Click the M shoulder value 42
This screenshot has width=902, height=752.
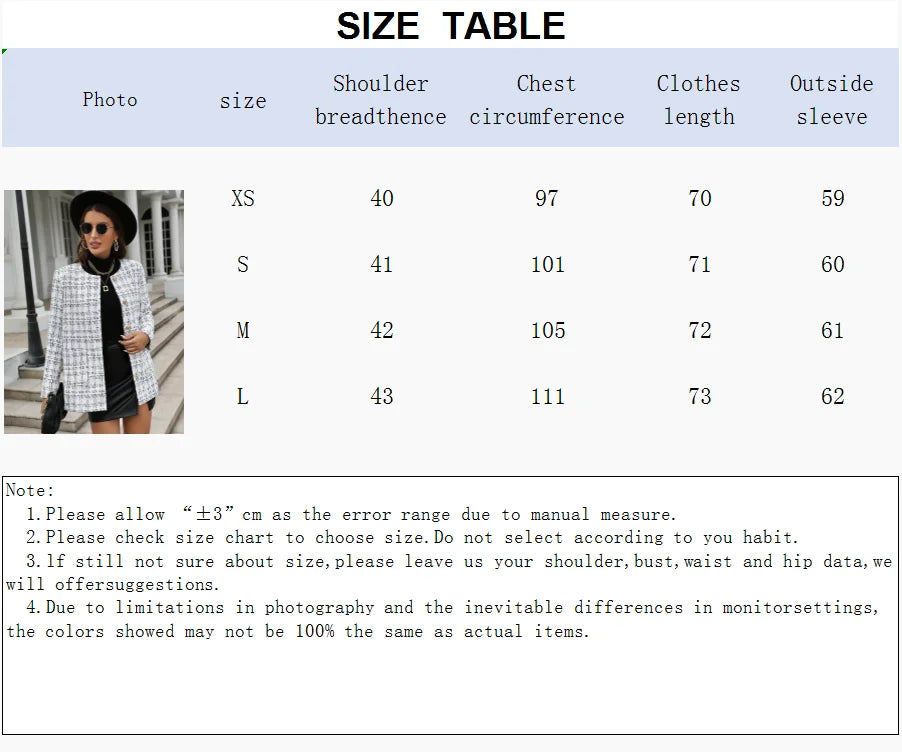(x=382, y=330)
